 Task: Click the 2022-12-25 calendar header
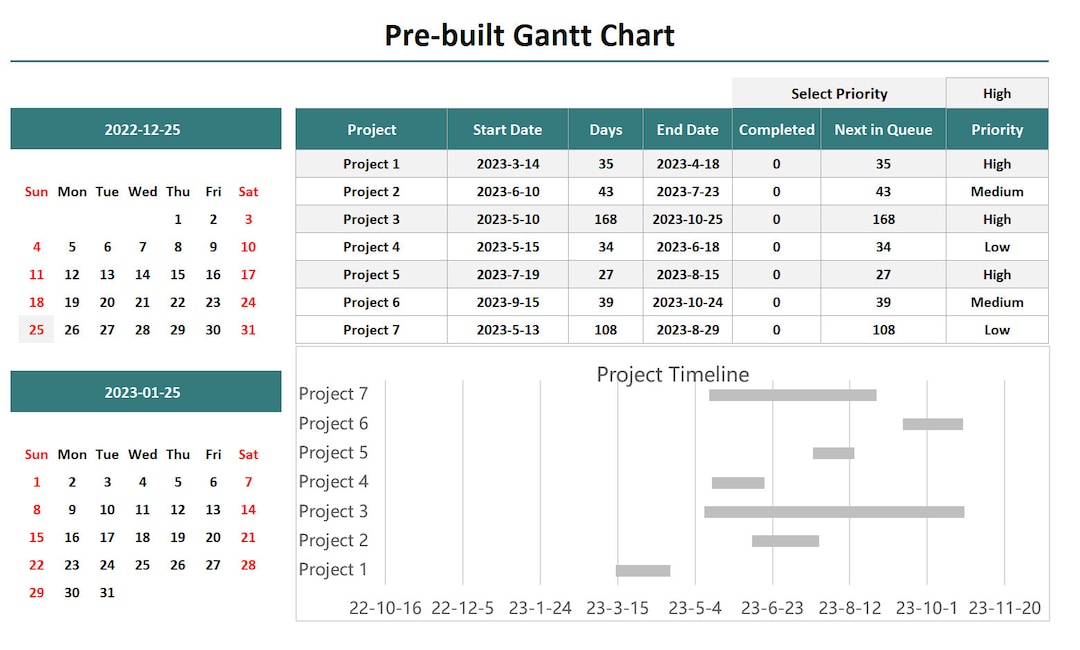tap(145, 128)
